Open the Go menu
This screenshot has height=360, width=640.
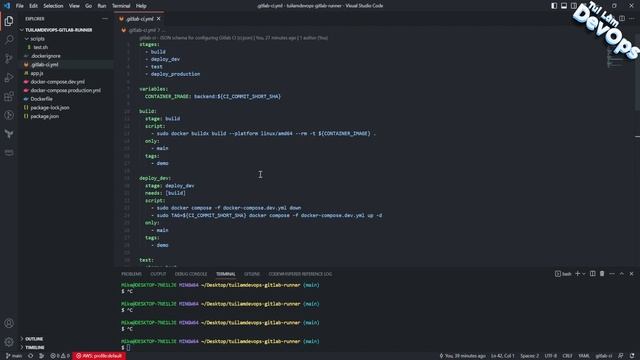click(89, 6)
